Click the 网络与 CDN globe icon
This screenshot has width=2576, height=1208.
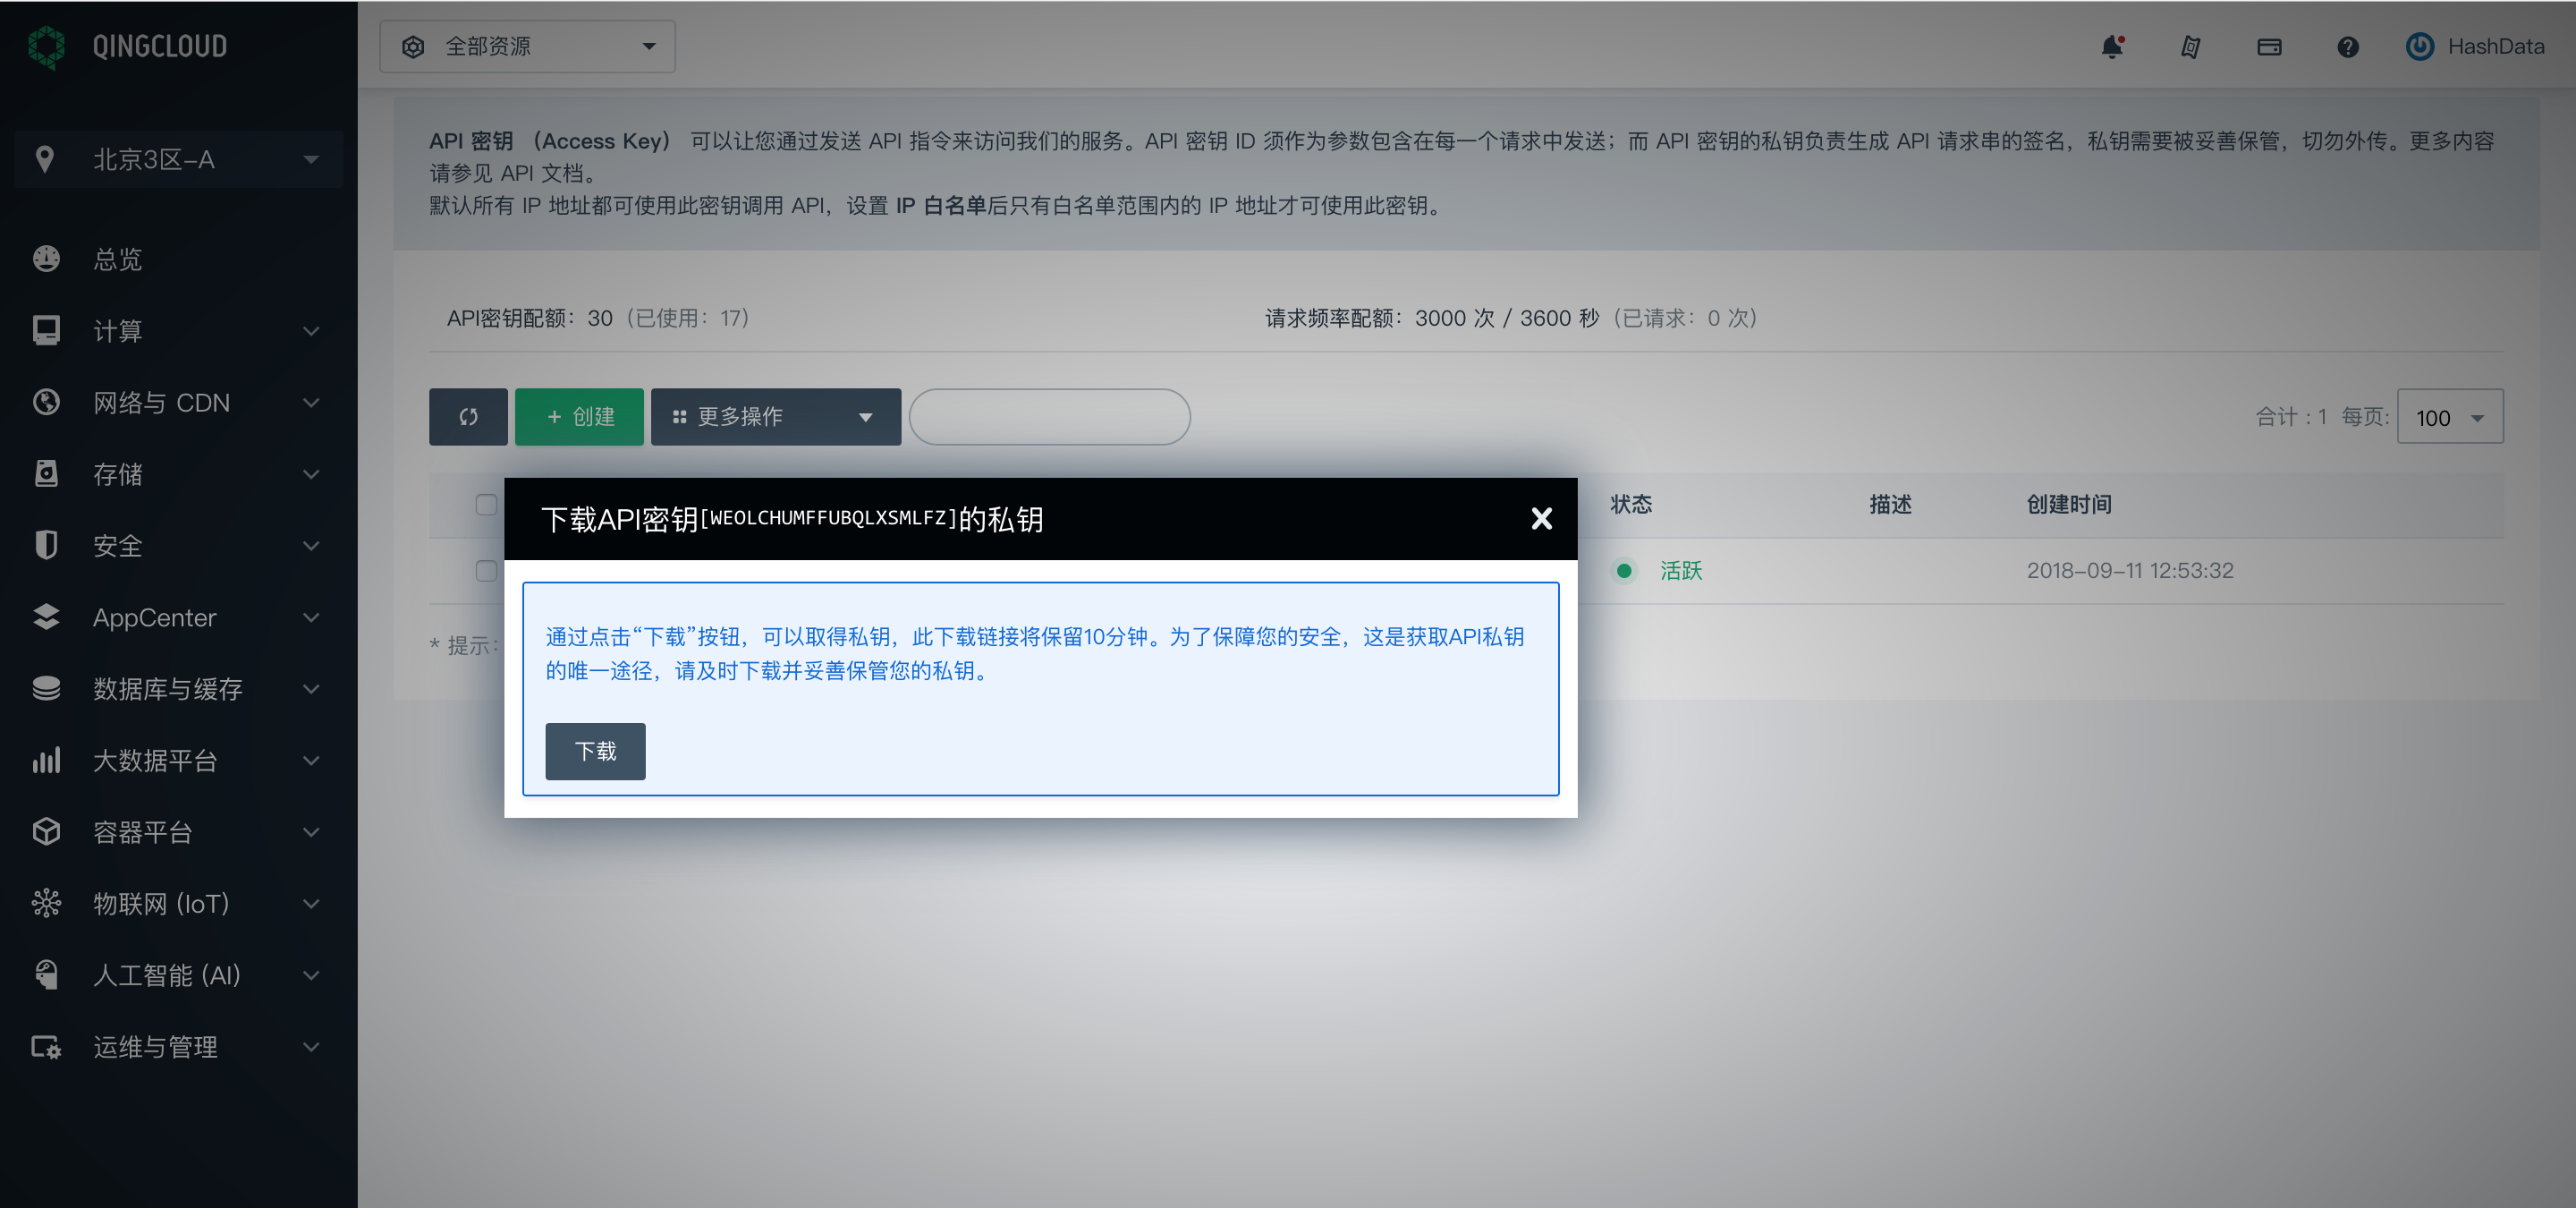[x=46, y=402]
